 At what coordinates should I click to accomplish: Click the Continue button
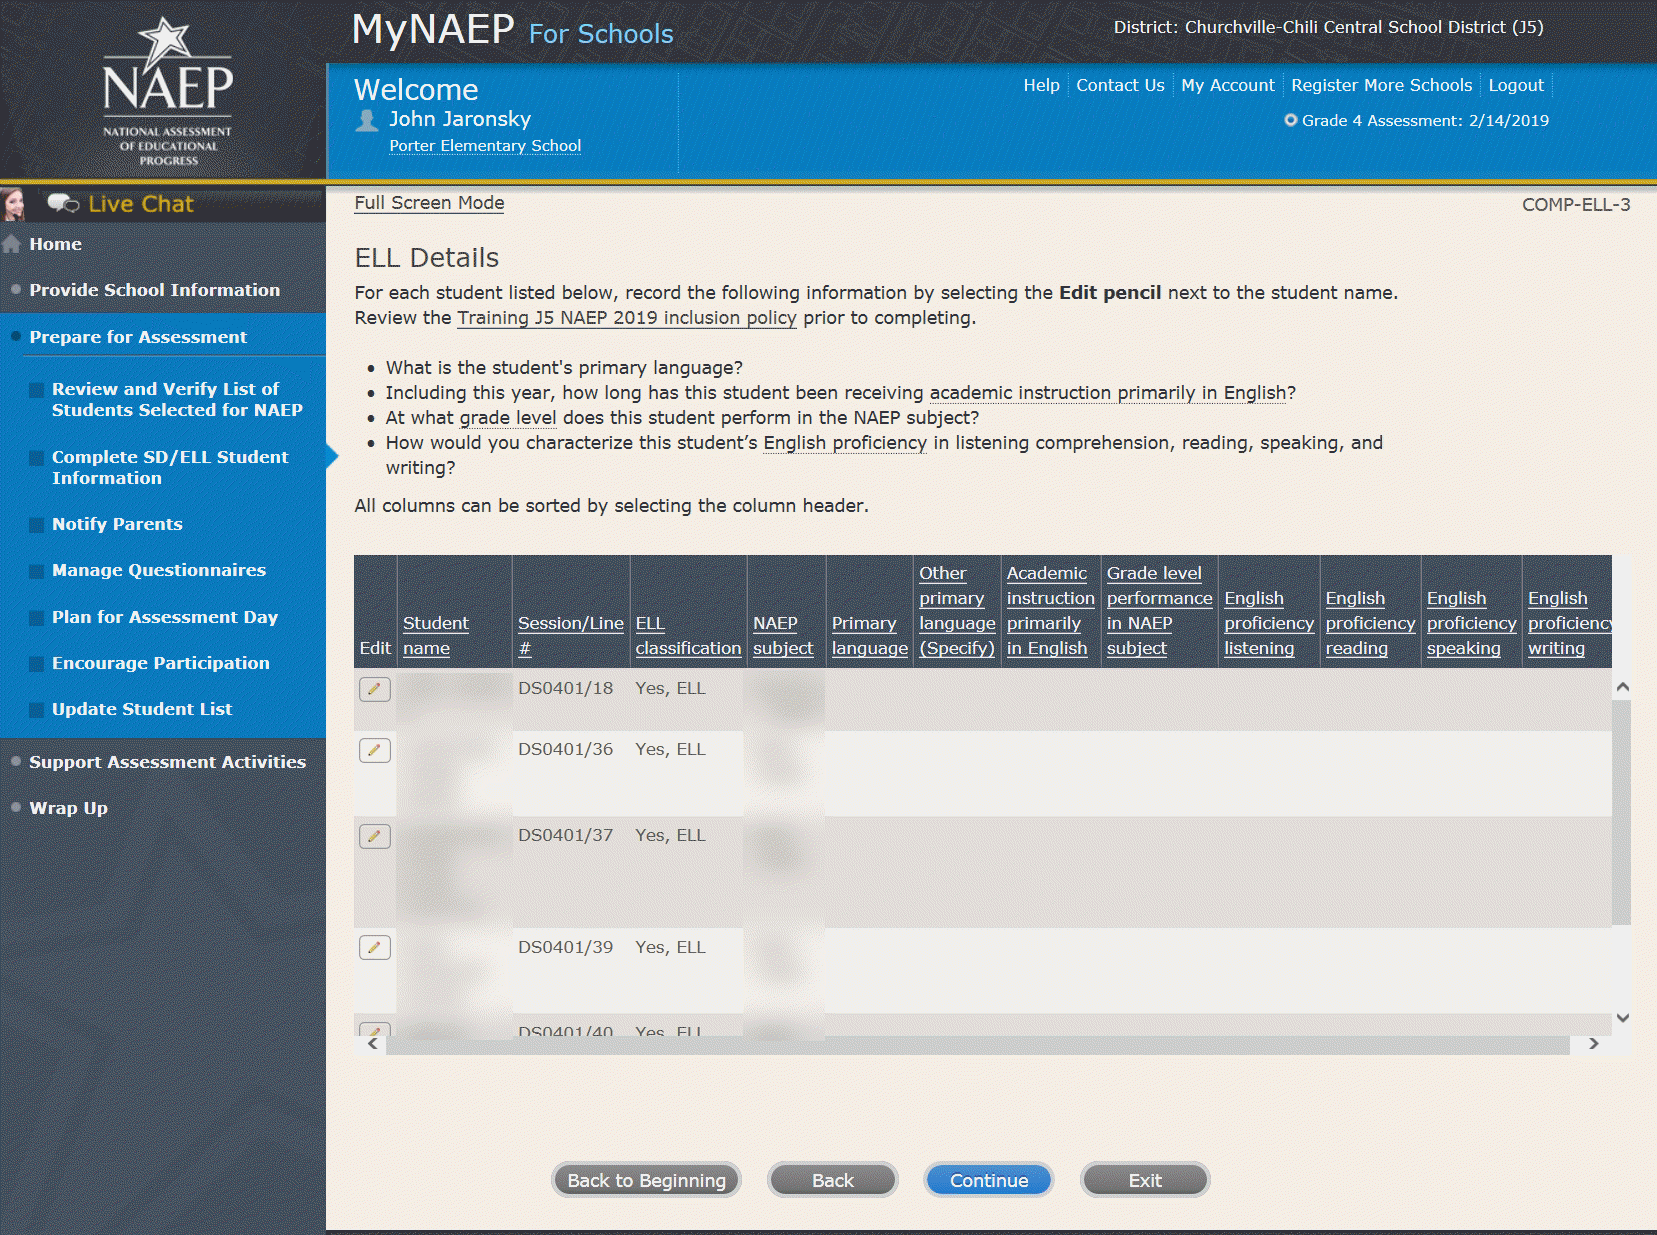[989, 1180]
